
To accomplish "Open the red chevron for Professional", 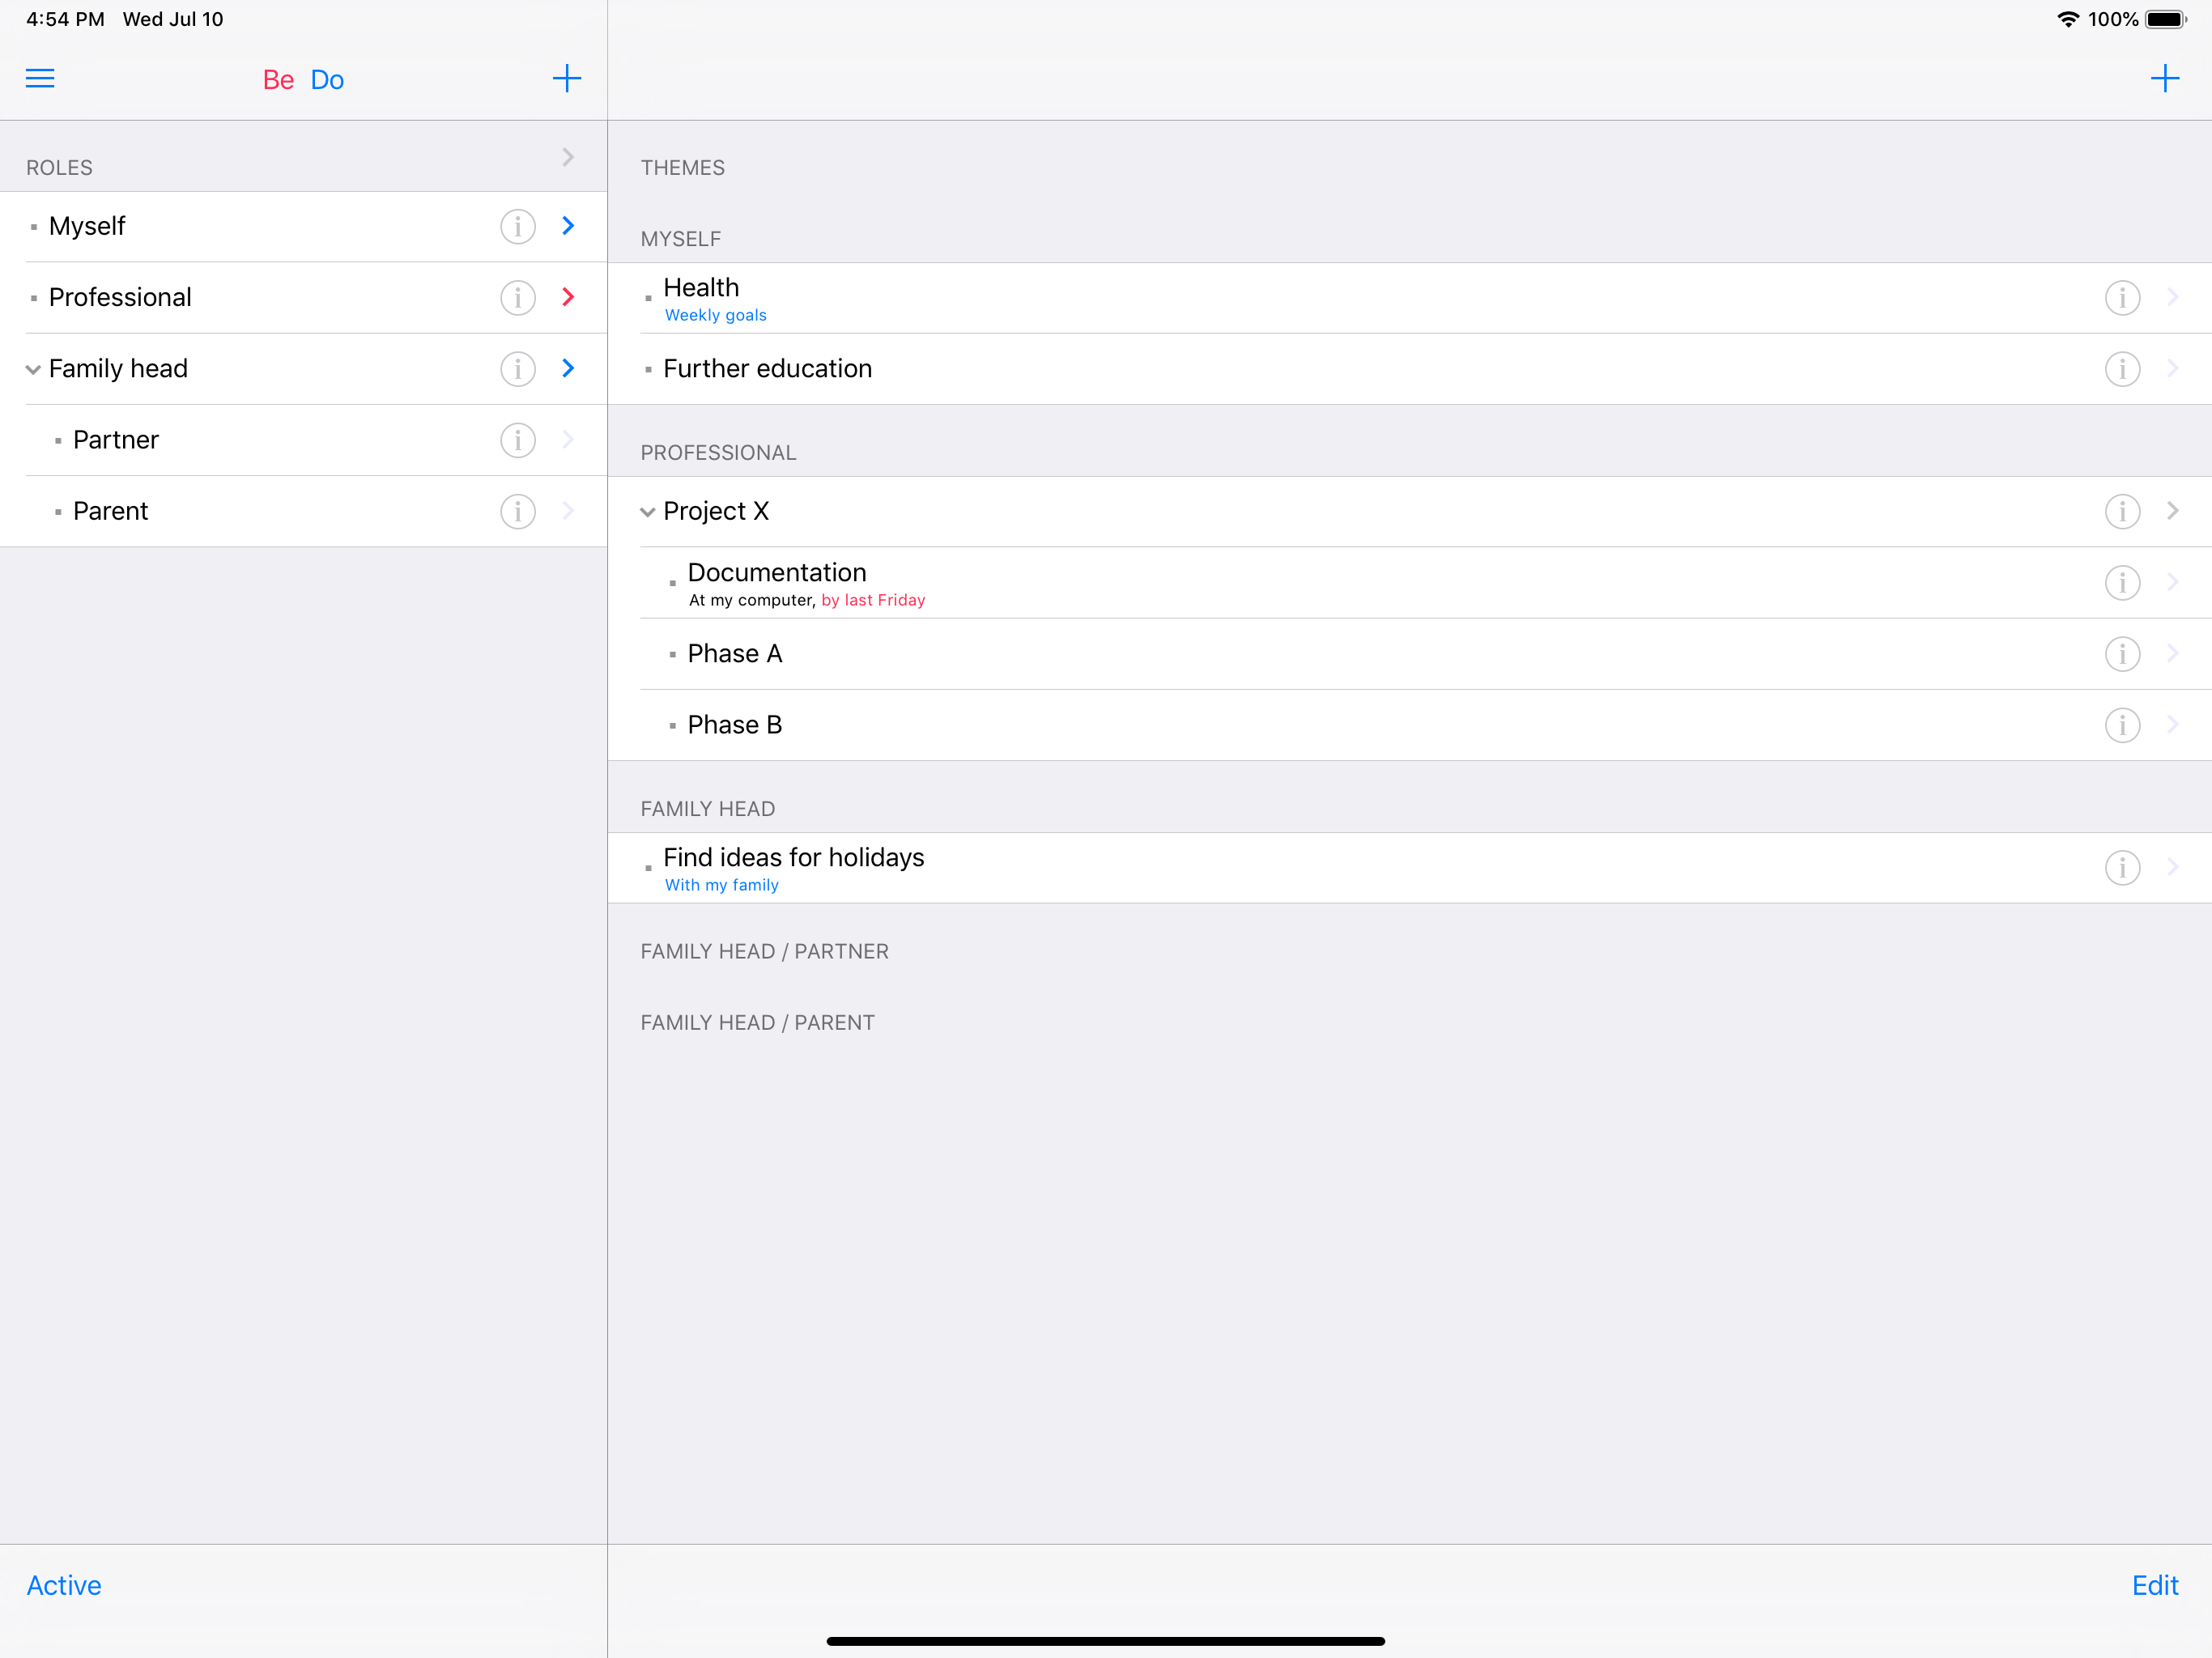I will click(x=568, y=297).
